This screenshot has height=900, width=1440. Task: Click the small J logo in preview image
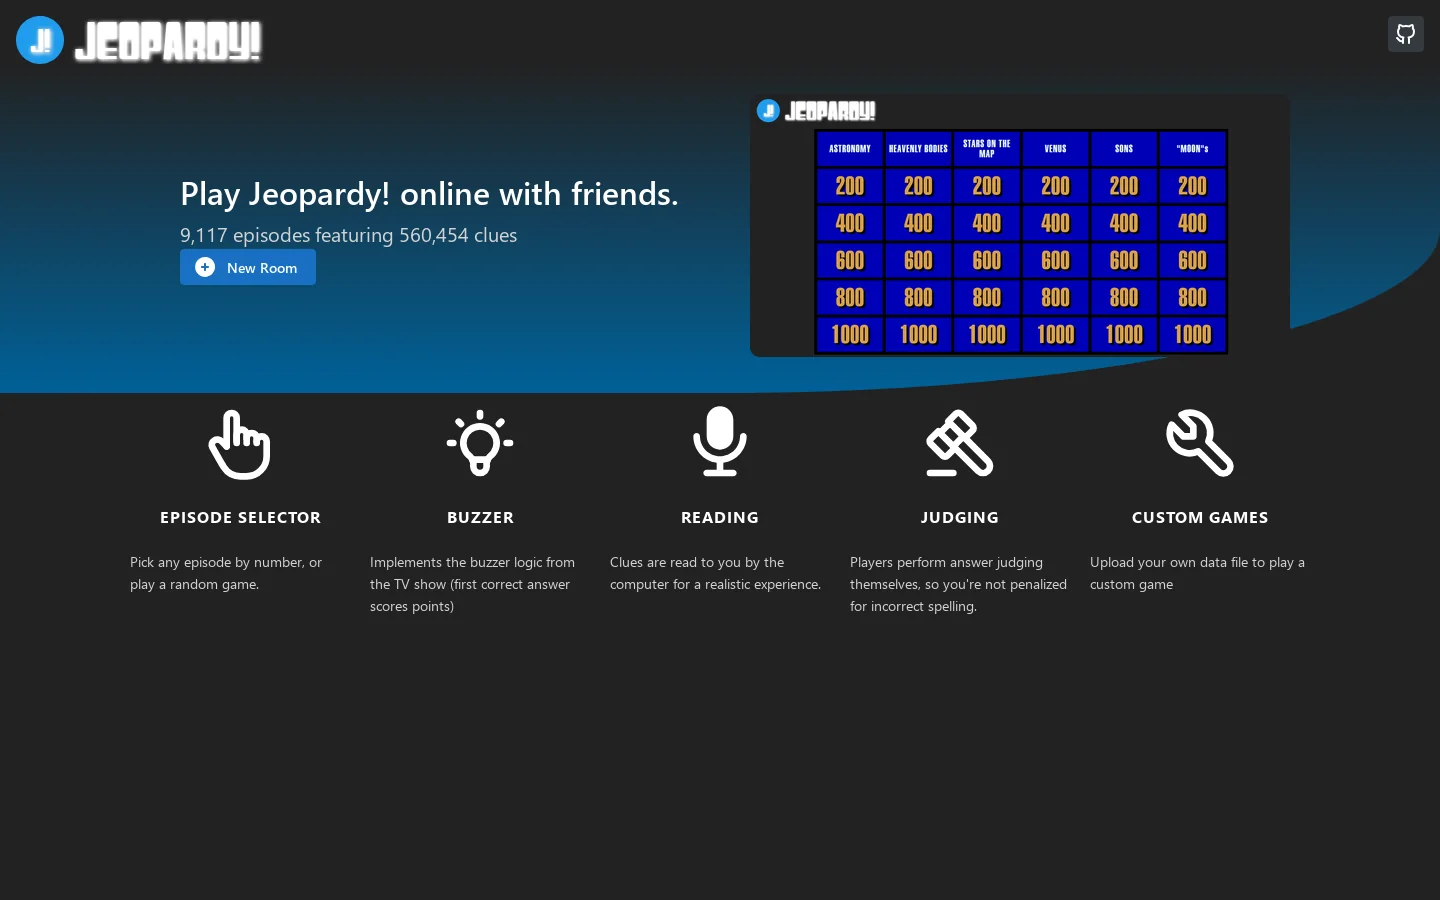click(768, 111)
